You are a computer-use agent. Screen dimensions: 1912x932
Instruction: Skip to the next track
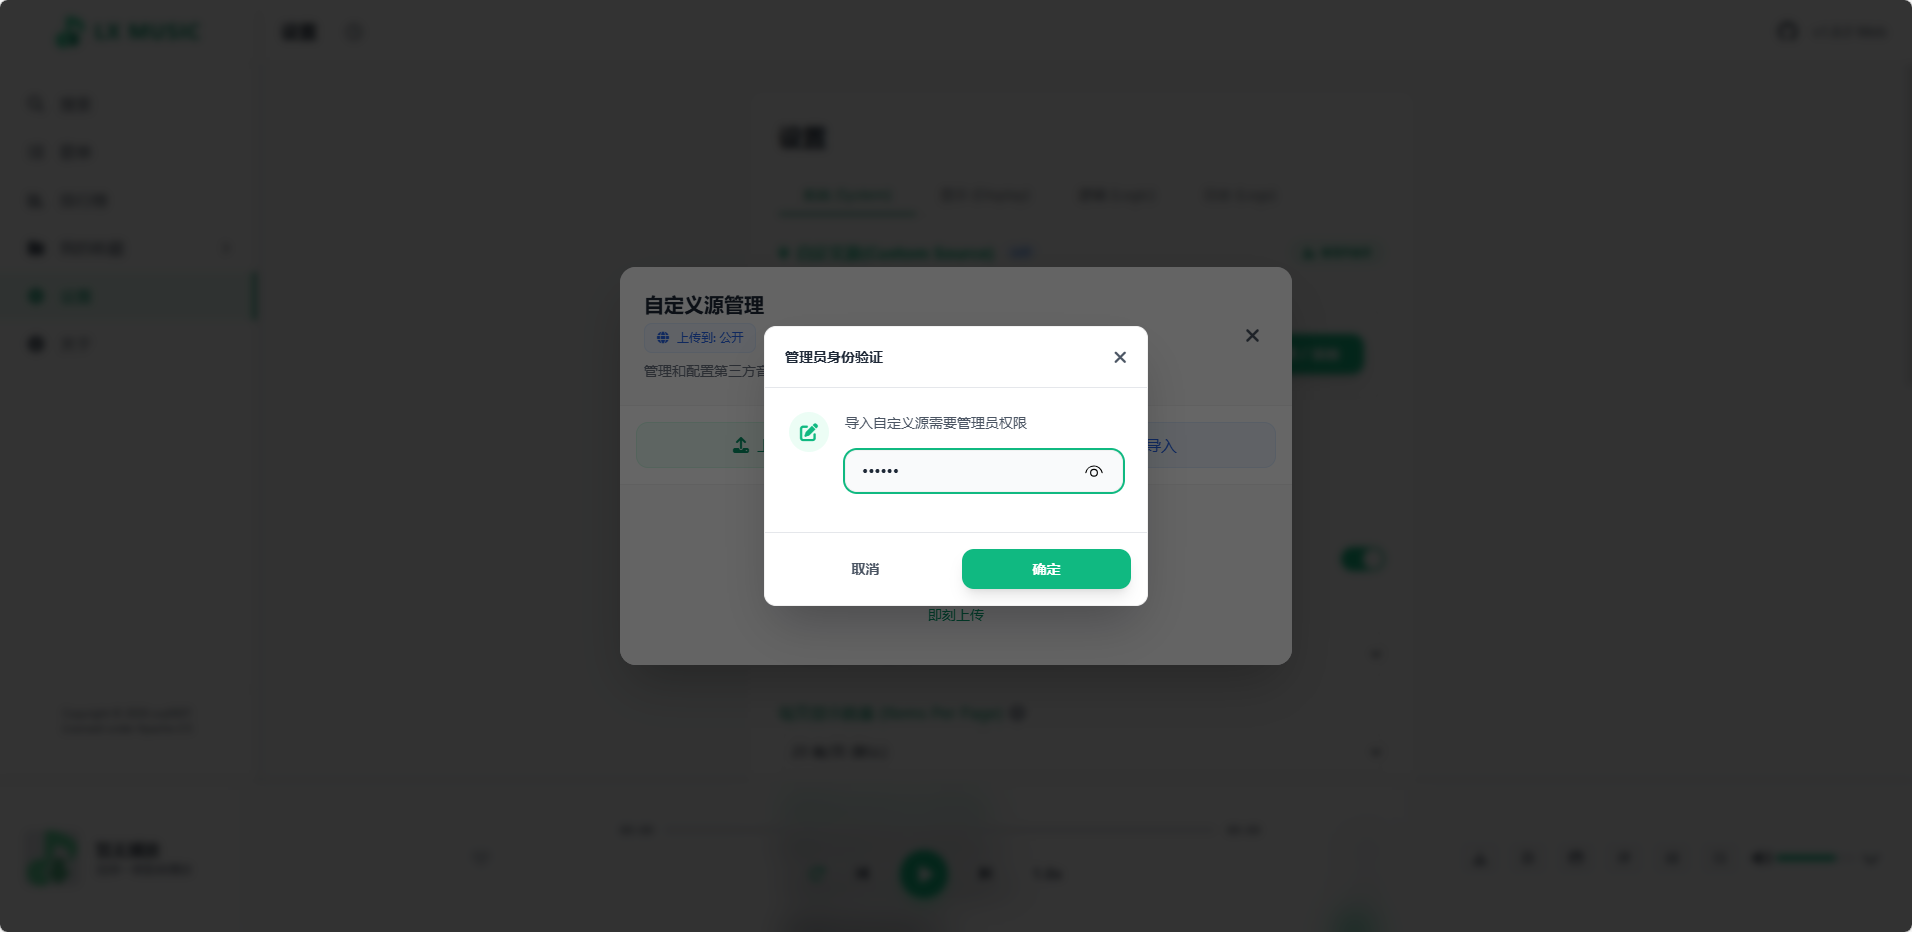[985, 874]
